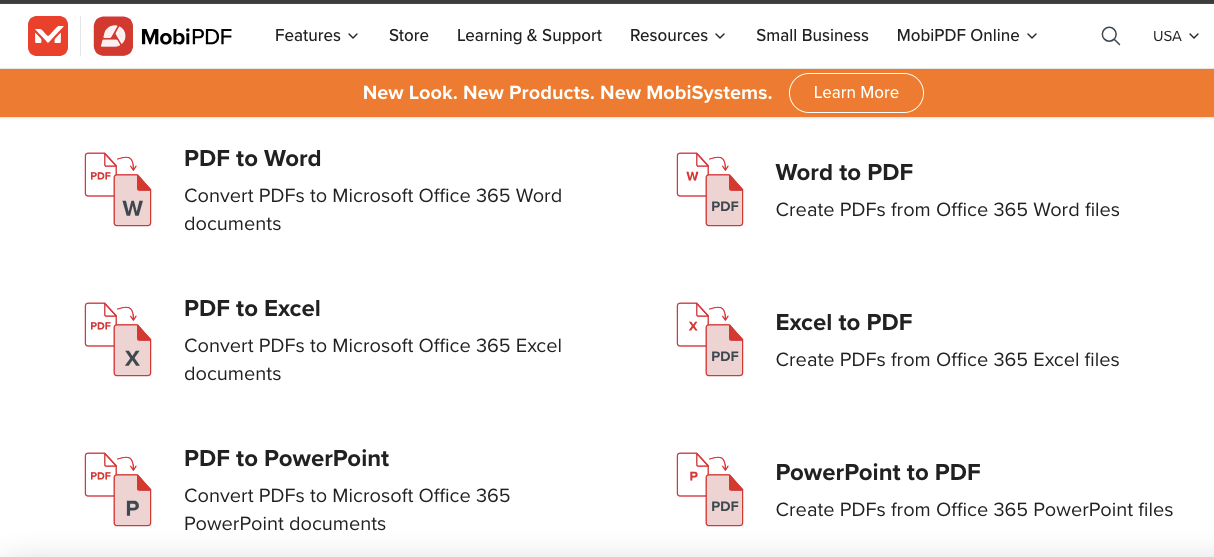Click the MobiSystems red logo icon
Viewport: 1214px width, 557px height.
tap(48, 36)
